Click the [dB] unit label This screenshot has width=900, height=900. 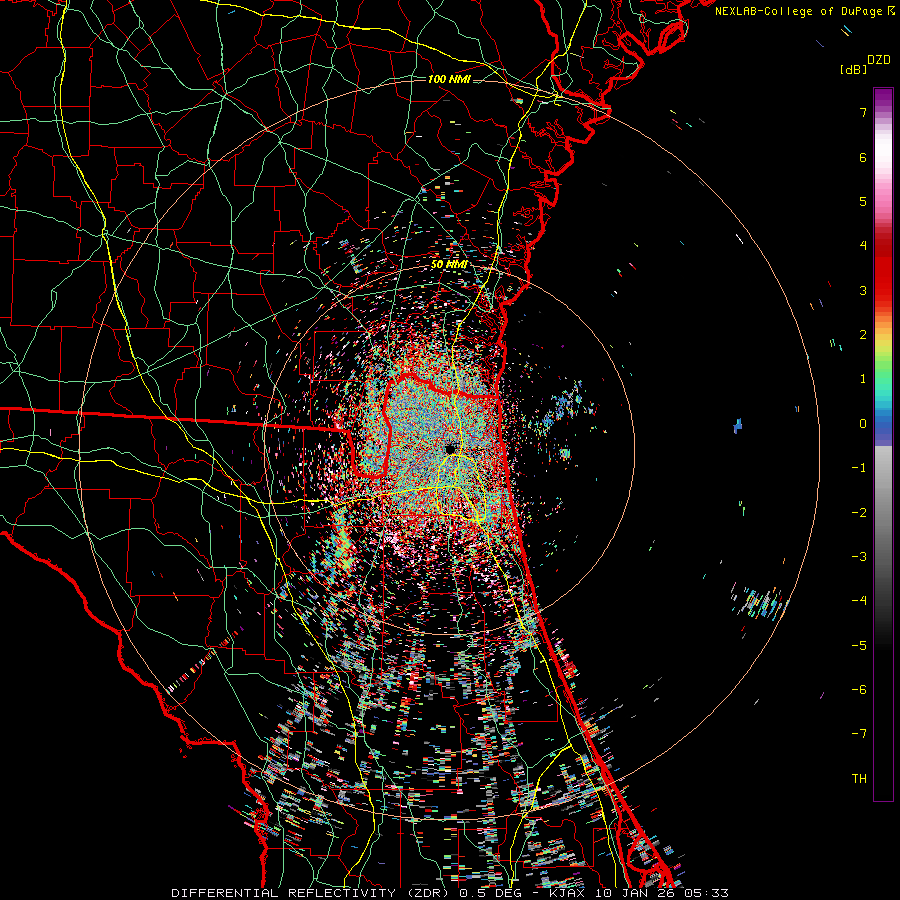(x=853, y=70)
